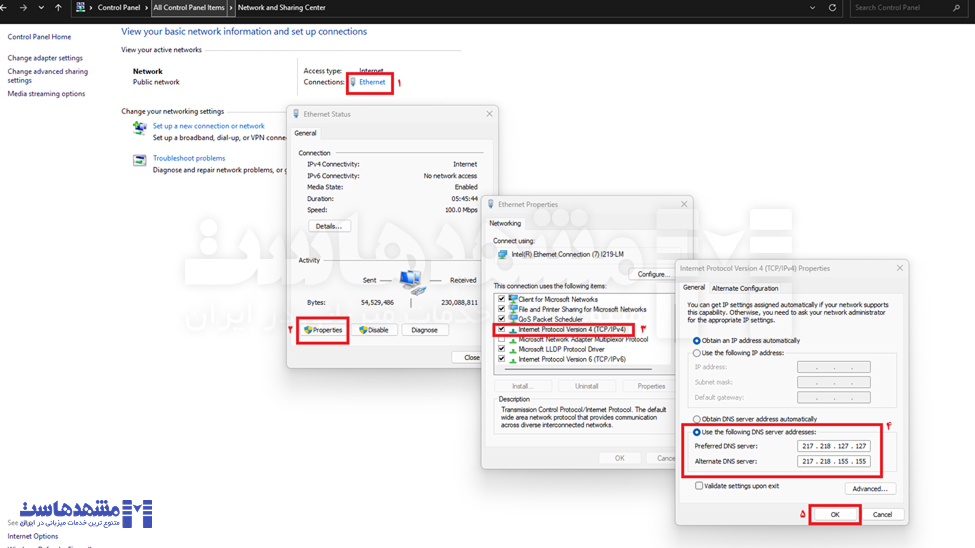
Task: Open recent locations chevron in address bar
Action: [x=41, y=7]
